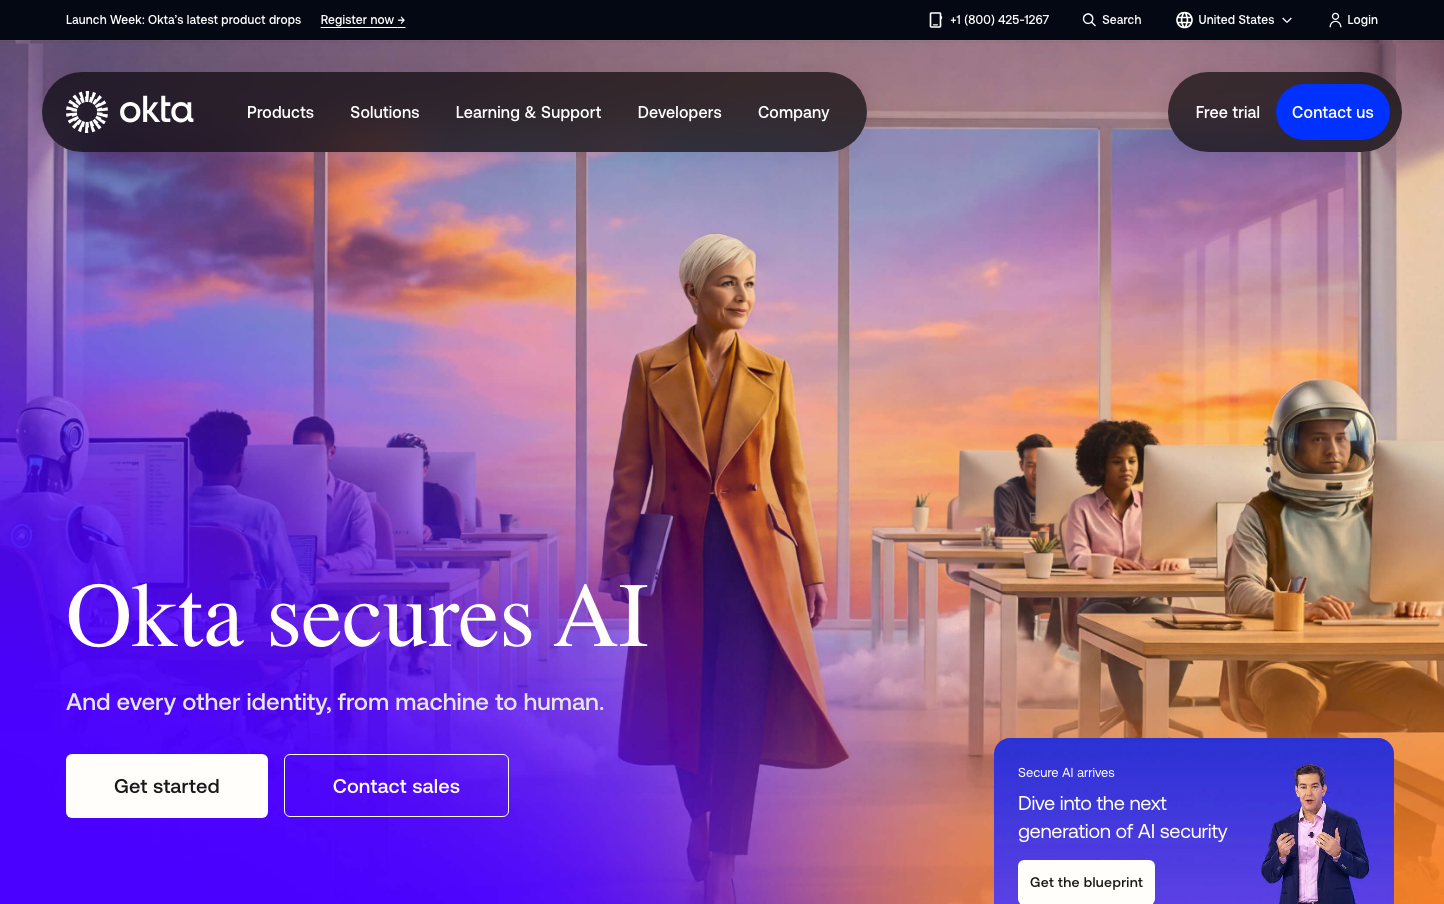Expand the Learning & Support menu
1444x904 pixels.
point(528,112)
